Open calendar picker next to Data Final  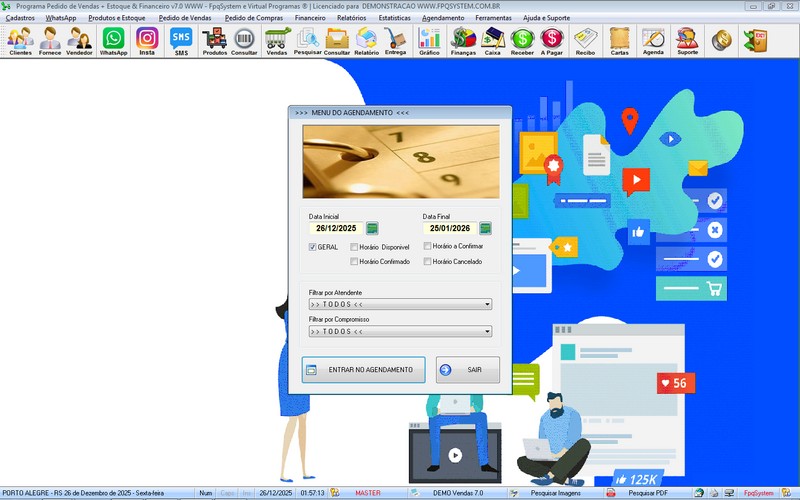pos(486,228)
